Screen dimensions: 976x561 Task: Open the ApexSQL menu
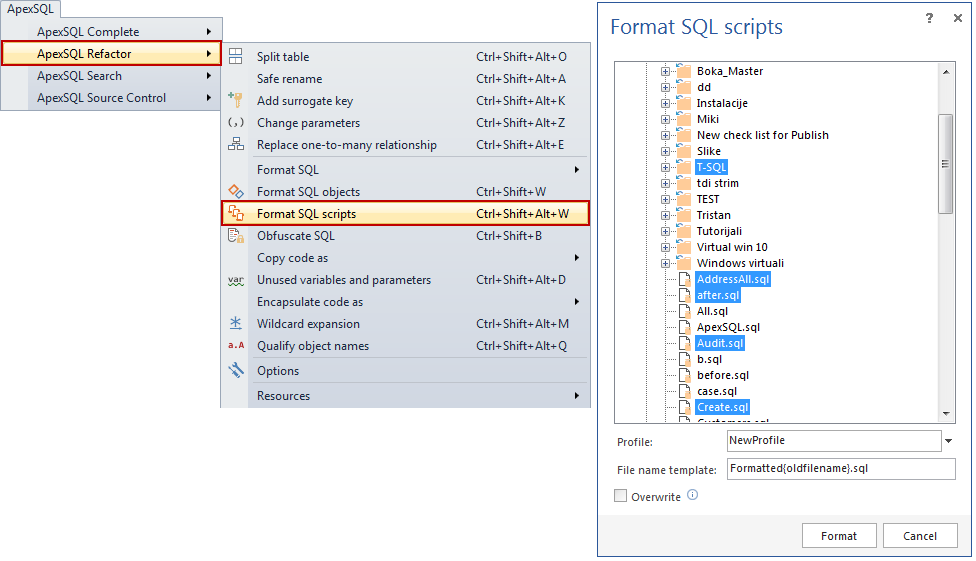pos(30,9)
